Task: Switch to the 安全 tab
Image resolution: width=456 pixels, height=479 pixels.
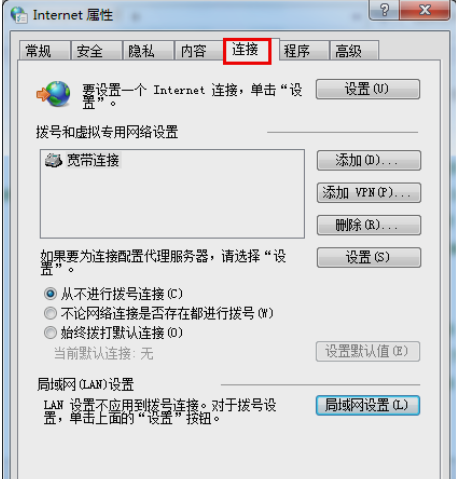Action: click(x=96, y=51)
